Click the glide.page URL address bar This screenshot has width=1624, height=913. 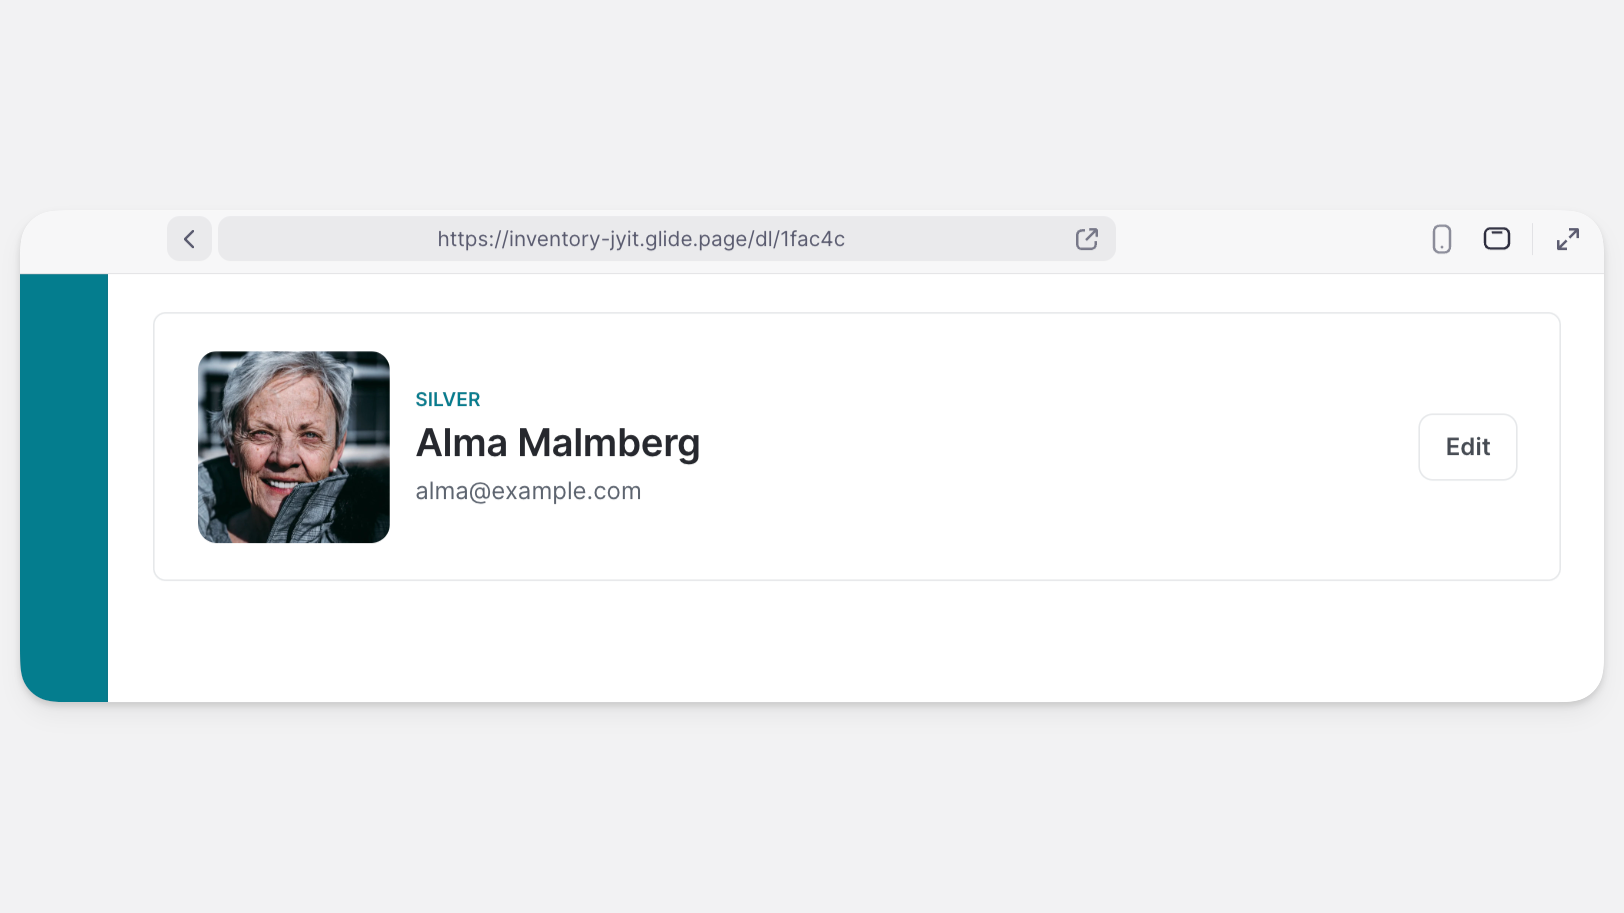click(641, 239)
